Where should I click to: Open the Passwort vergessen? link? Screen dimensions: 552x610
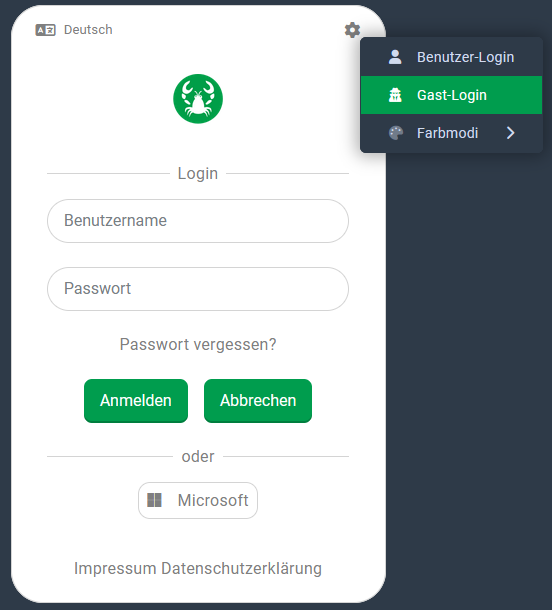(198, 344)
